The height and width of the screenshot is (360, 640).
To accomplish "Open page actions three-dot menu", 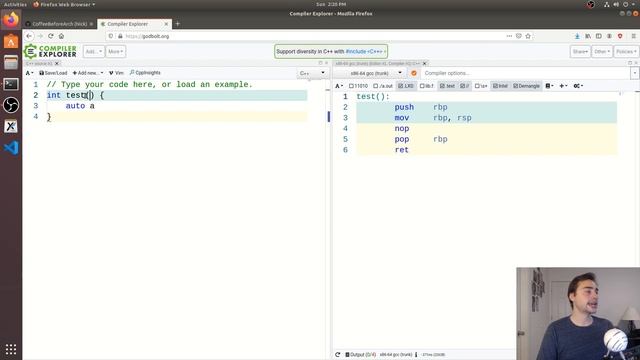I will [x=509, y=36].
